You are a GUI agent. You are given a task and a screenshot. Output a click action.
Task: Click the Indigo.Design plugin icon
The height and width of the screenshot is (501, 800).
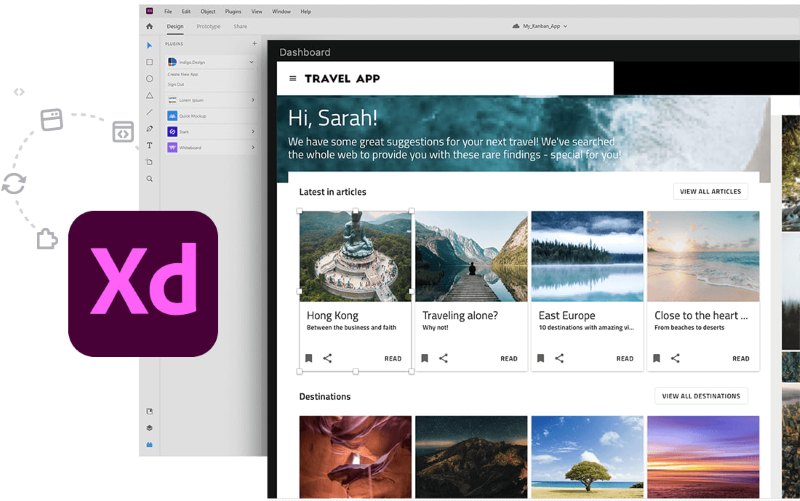(x=172, y=62)
